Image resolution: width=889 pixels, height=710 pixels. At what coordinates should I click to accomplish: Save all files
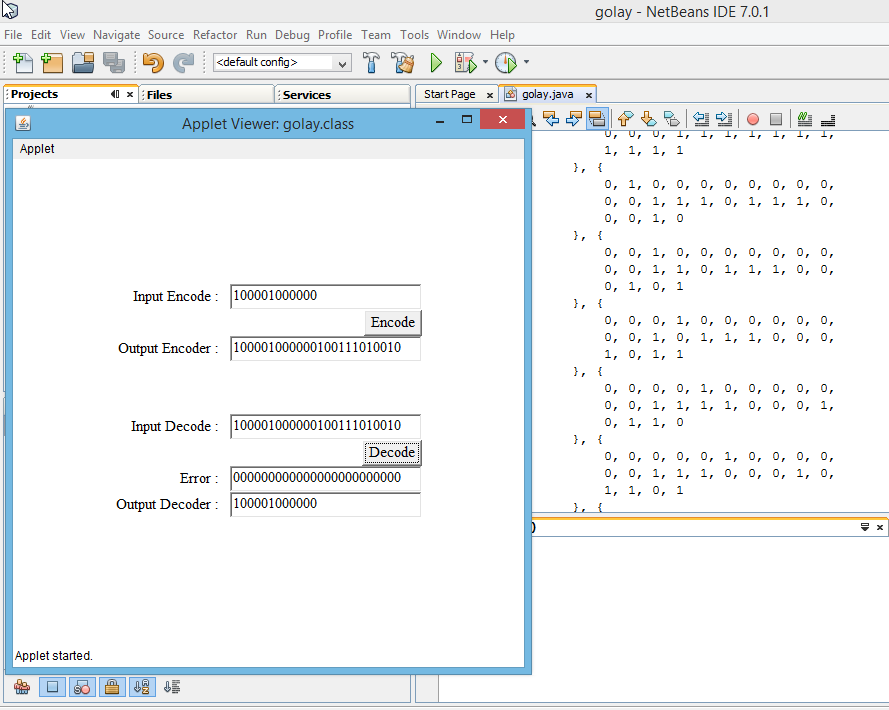pos(113,62)
